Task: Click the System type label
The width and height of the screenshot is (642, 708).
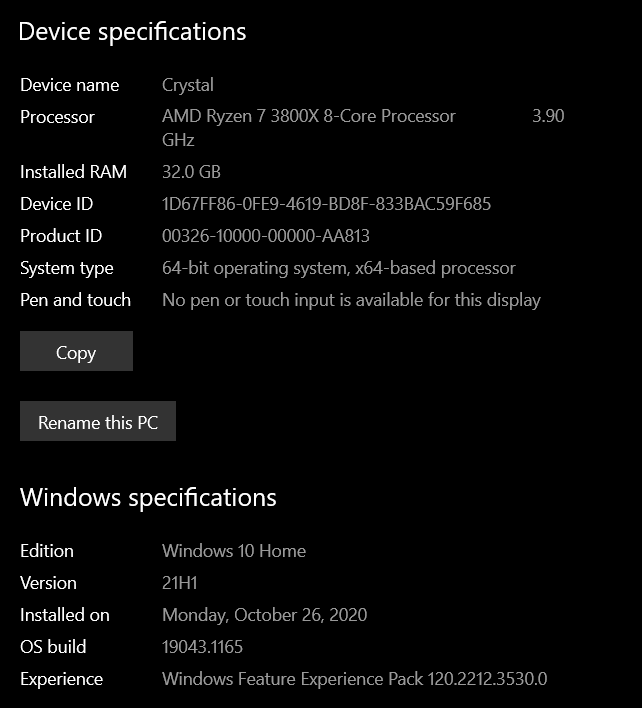Action: [x=67, y=268]
